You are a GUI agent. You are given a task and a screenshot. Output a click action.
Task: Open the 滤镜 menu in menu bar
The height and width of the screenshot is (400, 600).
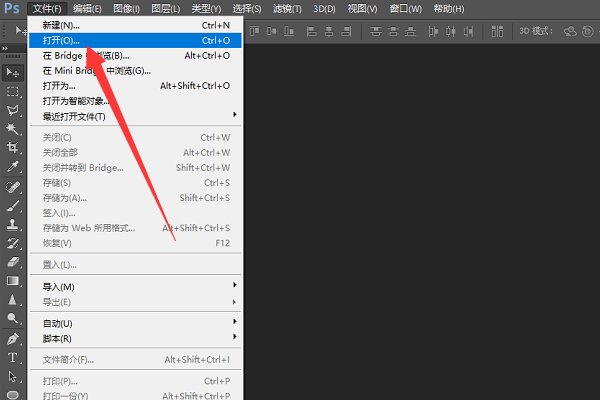pos(284,8)
